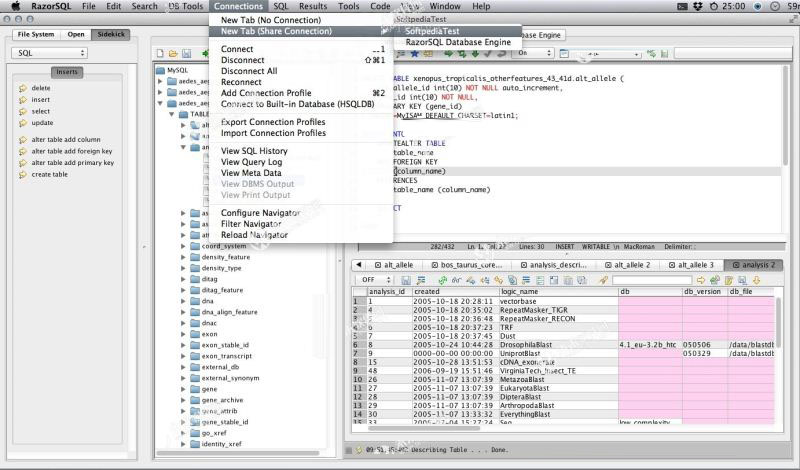Click the key link icon in the results toolbar
800x470 pixels.
tap(498, 280)
